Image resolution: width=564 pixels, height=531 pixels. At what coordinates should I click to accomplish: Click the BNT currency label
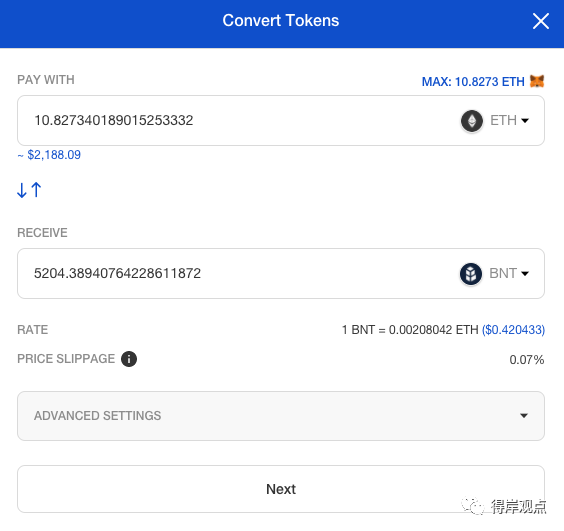[503, 274]
